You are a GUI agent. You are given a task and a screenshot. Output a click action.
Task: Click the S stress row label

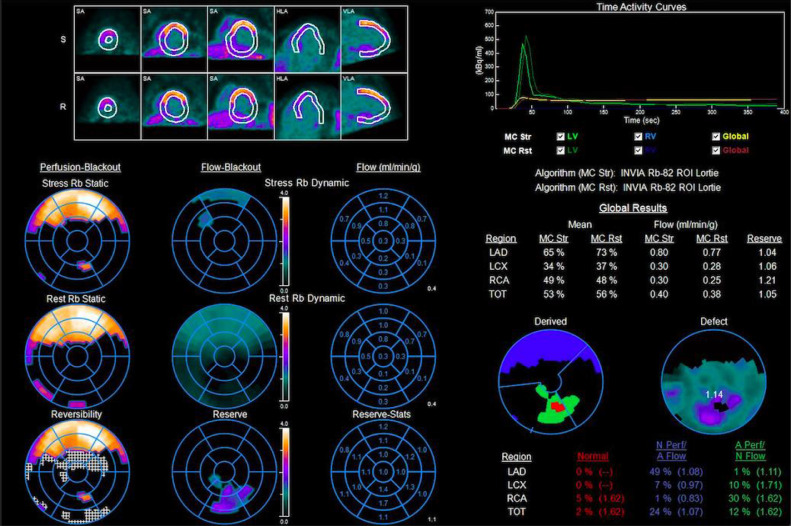click(63, 39)
